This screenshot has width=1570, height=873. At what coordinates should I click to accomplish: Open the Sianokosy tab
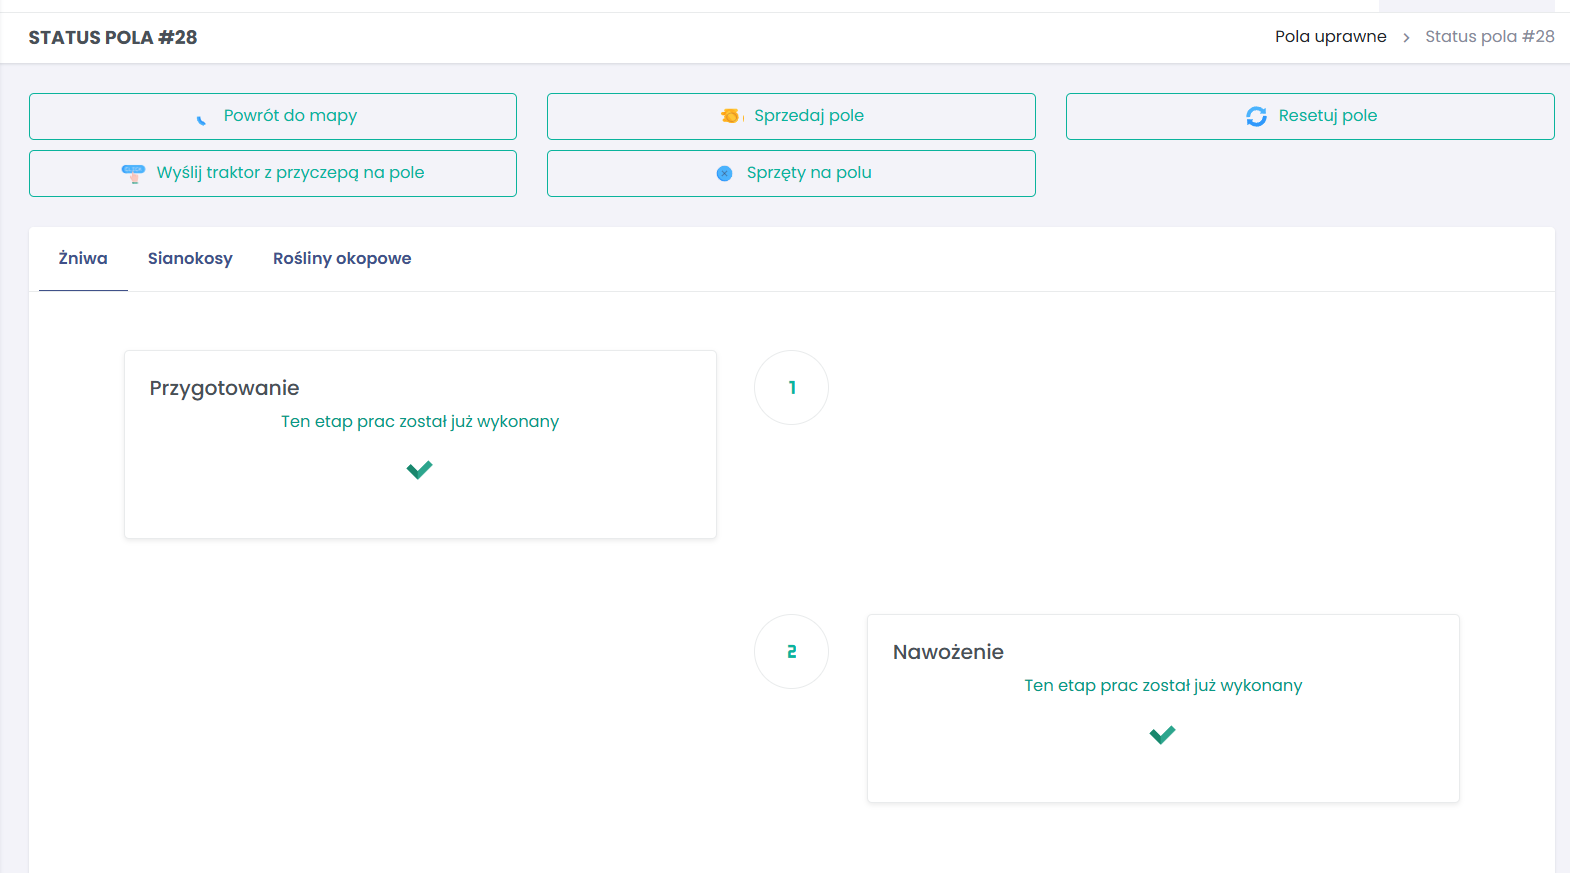[190, 259]
